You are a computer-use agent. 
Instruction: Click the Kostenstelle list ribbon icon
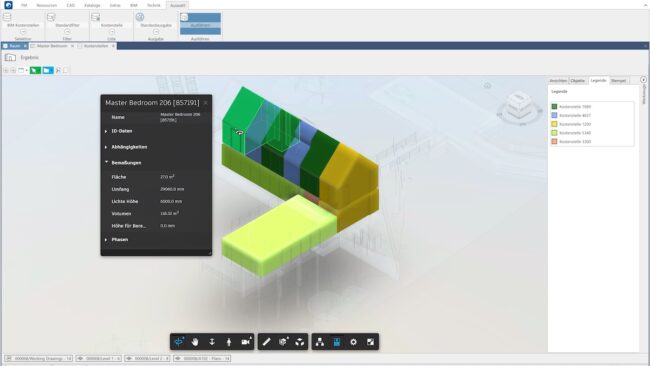(96, 17)
